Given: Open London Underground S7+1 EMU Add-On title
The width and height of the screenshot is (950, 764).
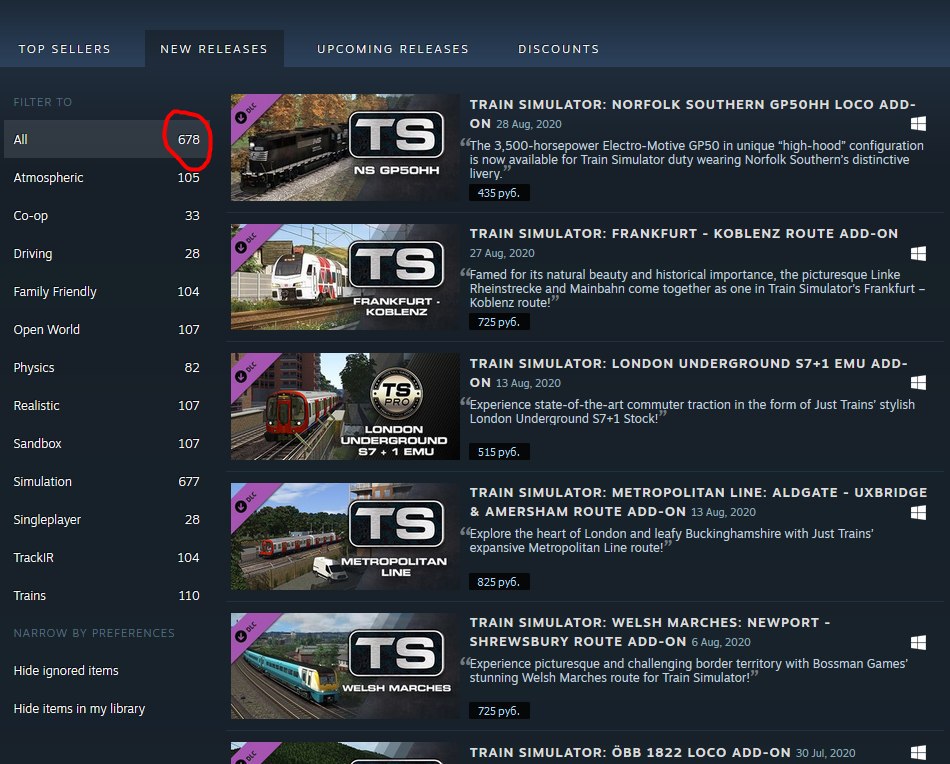Looking at the screenshot, I should (x=689, y=373).
